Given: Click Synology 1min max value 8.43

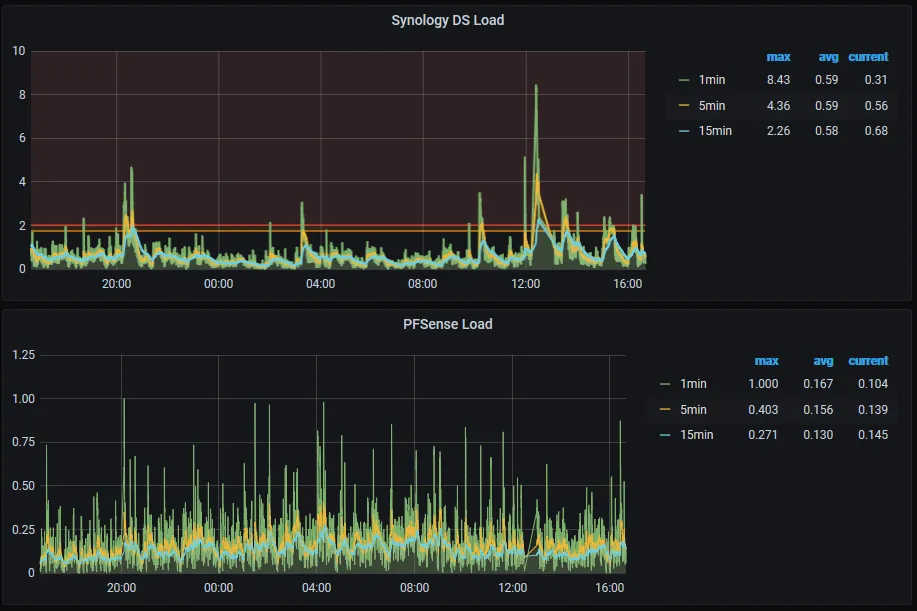Looking at the screenshot, I should [x=778, y=80].
